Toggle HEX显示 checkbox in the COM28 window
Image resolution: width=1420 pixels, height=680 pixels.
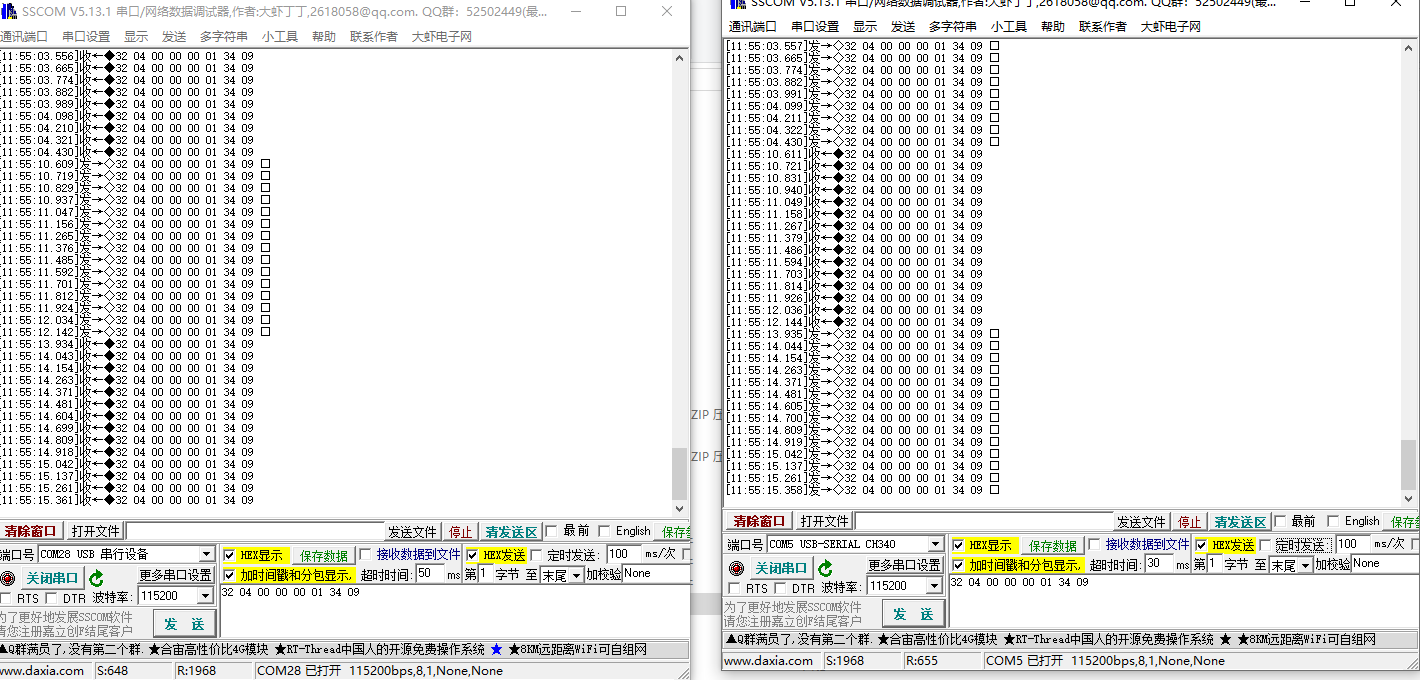230,555
